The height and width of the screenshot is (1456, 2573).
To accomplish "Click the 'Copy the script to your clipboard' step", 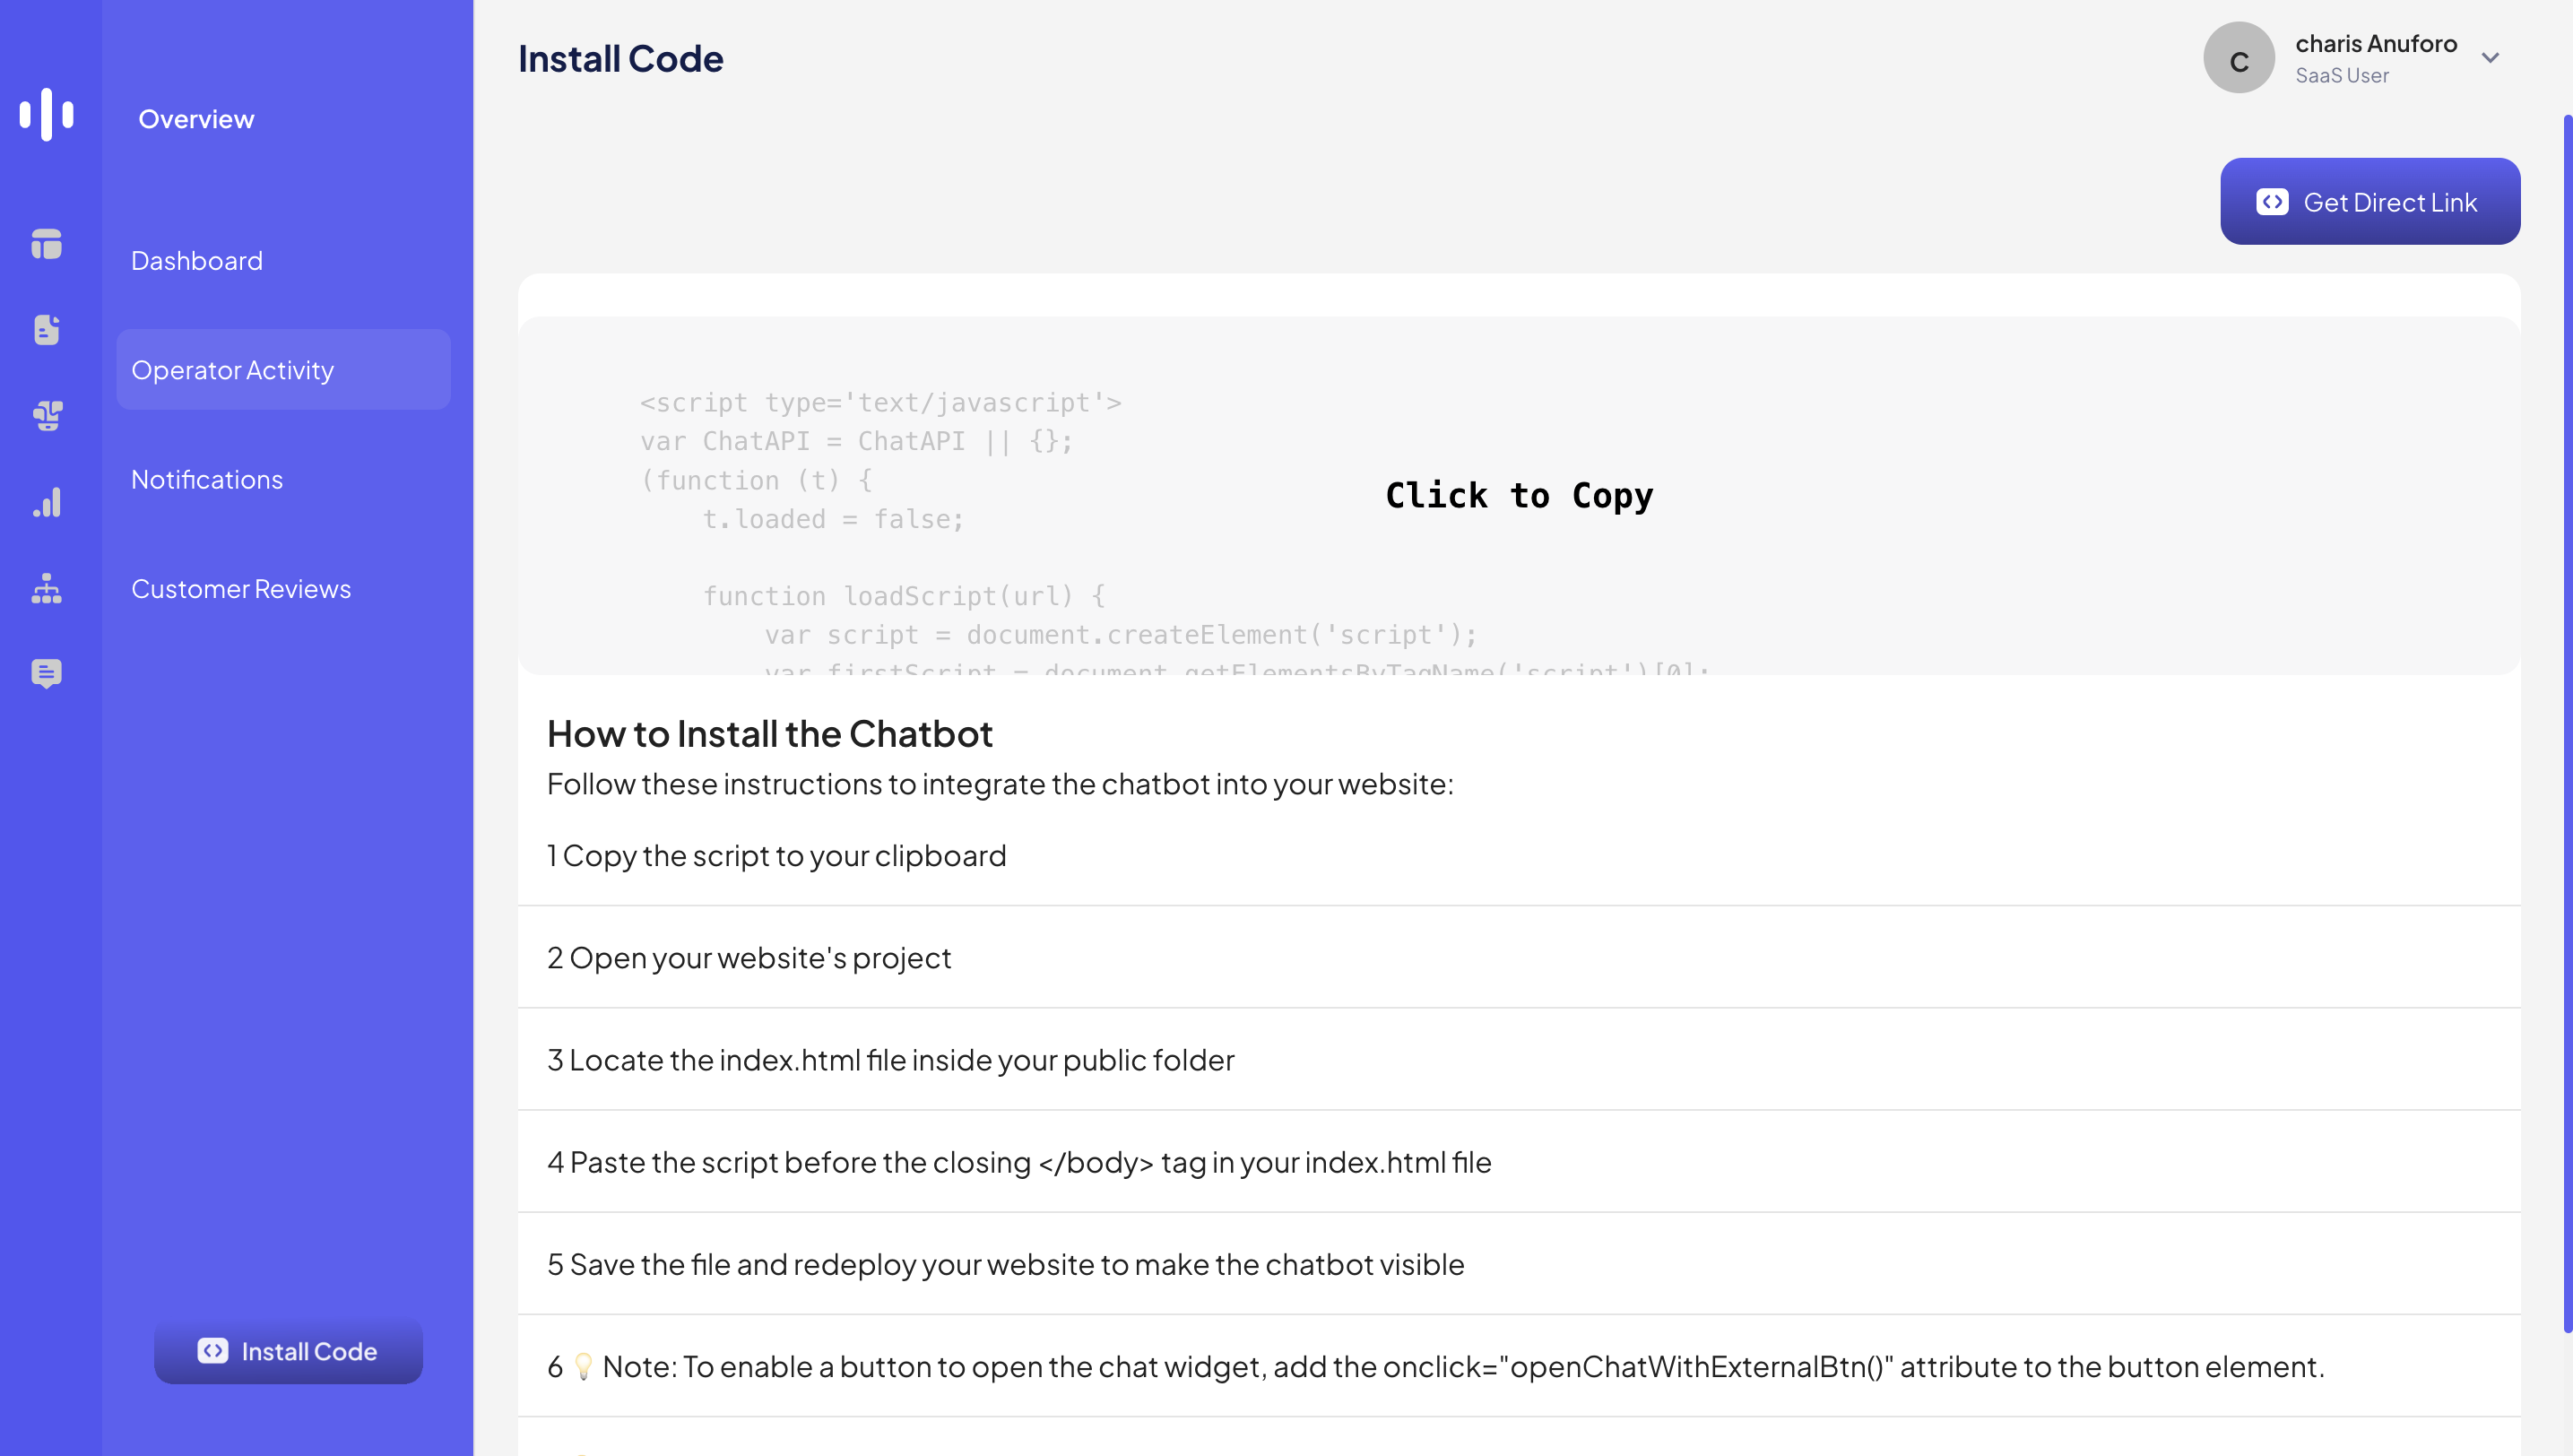I will (776, 856).
